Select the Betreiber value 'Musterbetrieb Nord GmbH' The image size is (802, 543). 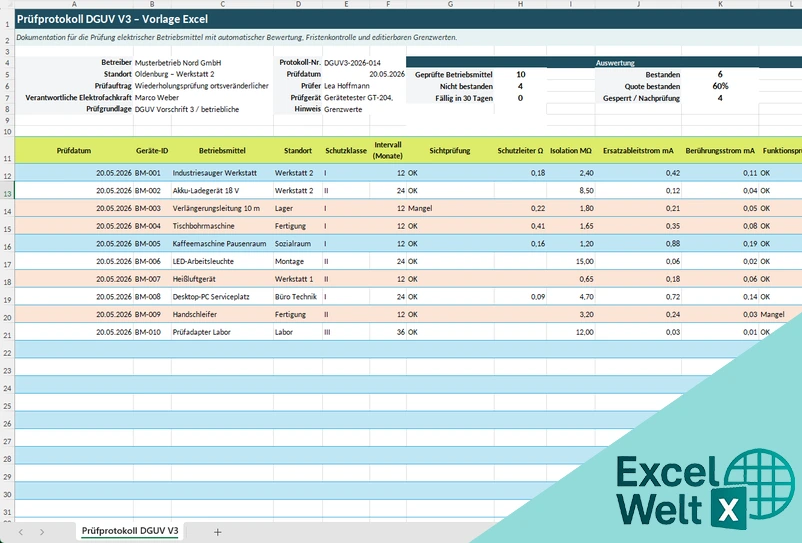(x=178, y=62)
